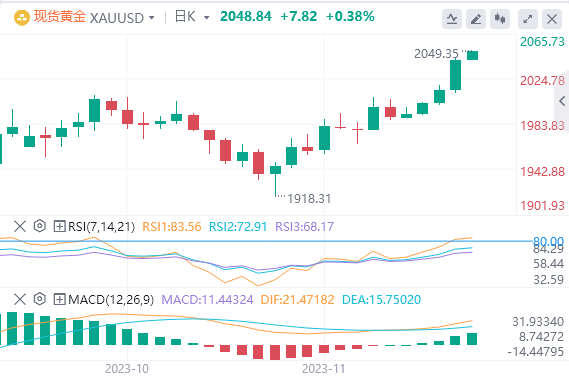The width and height of the screenshot is (569, 380).
Task: Click the 58.44 RSI axis label
Action: click(x=548, y=264)
